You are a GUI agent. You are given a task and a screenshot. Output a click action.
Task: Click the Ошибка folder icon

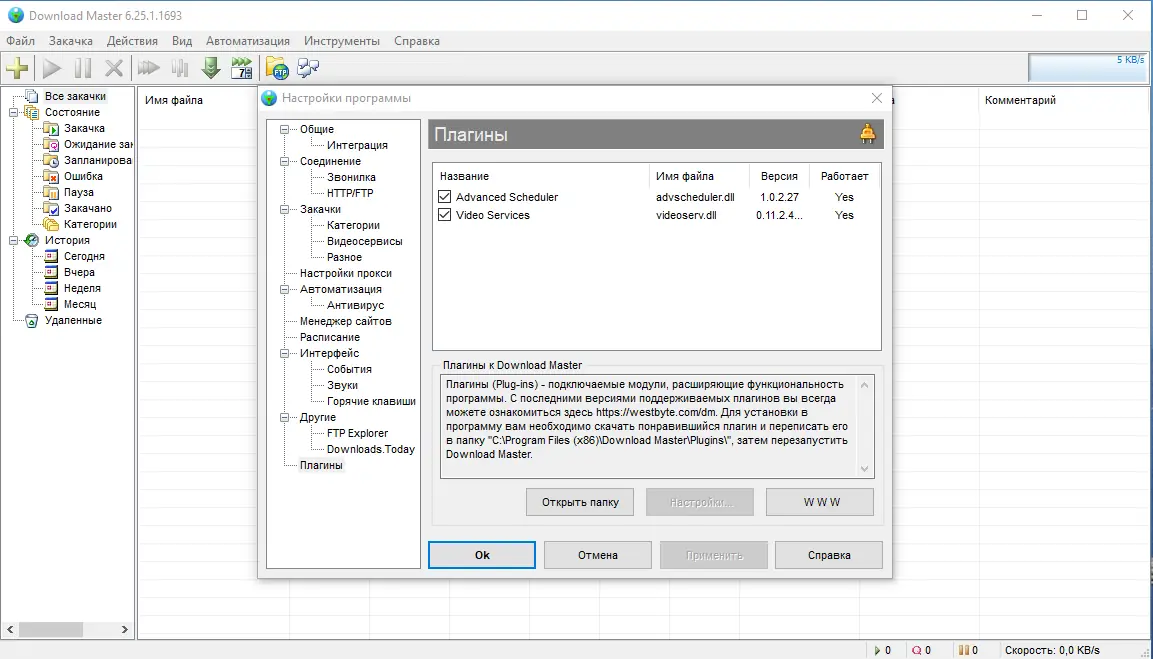(51, 177)
